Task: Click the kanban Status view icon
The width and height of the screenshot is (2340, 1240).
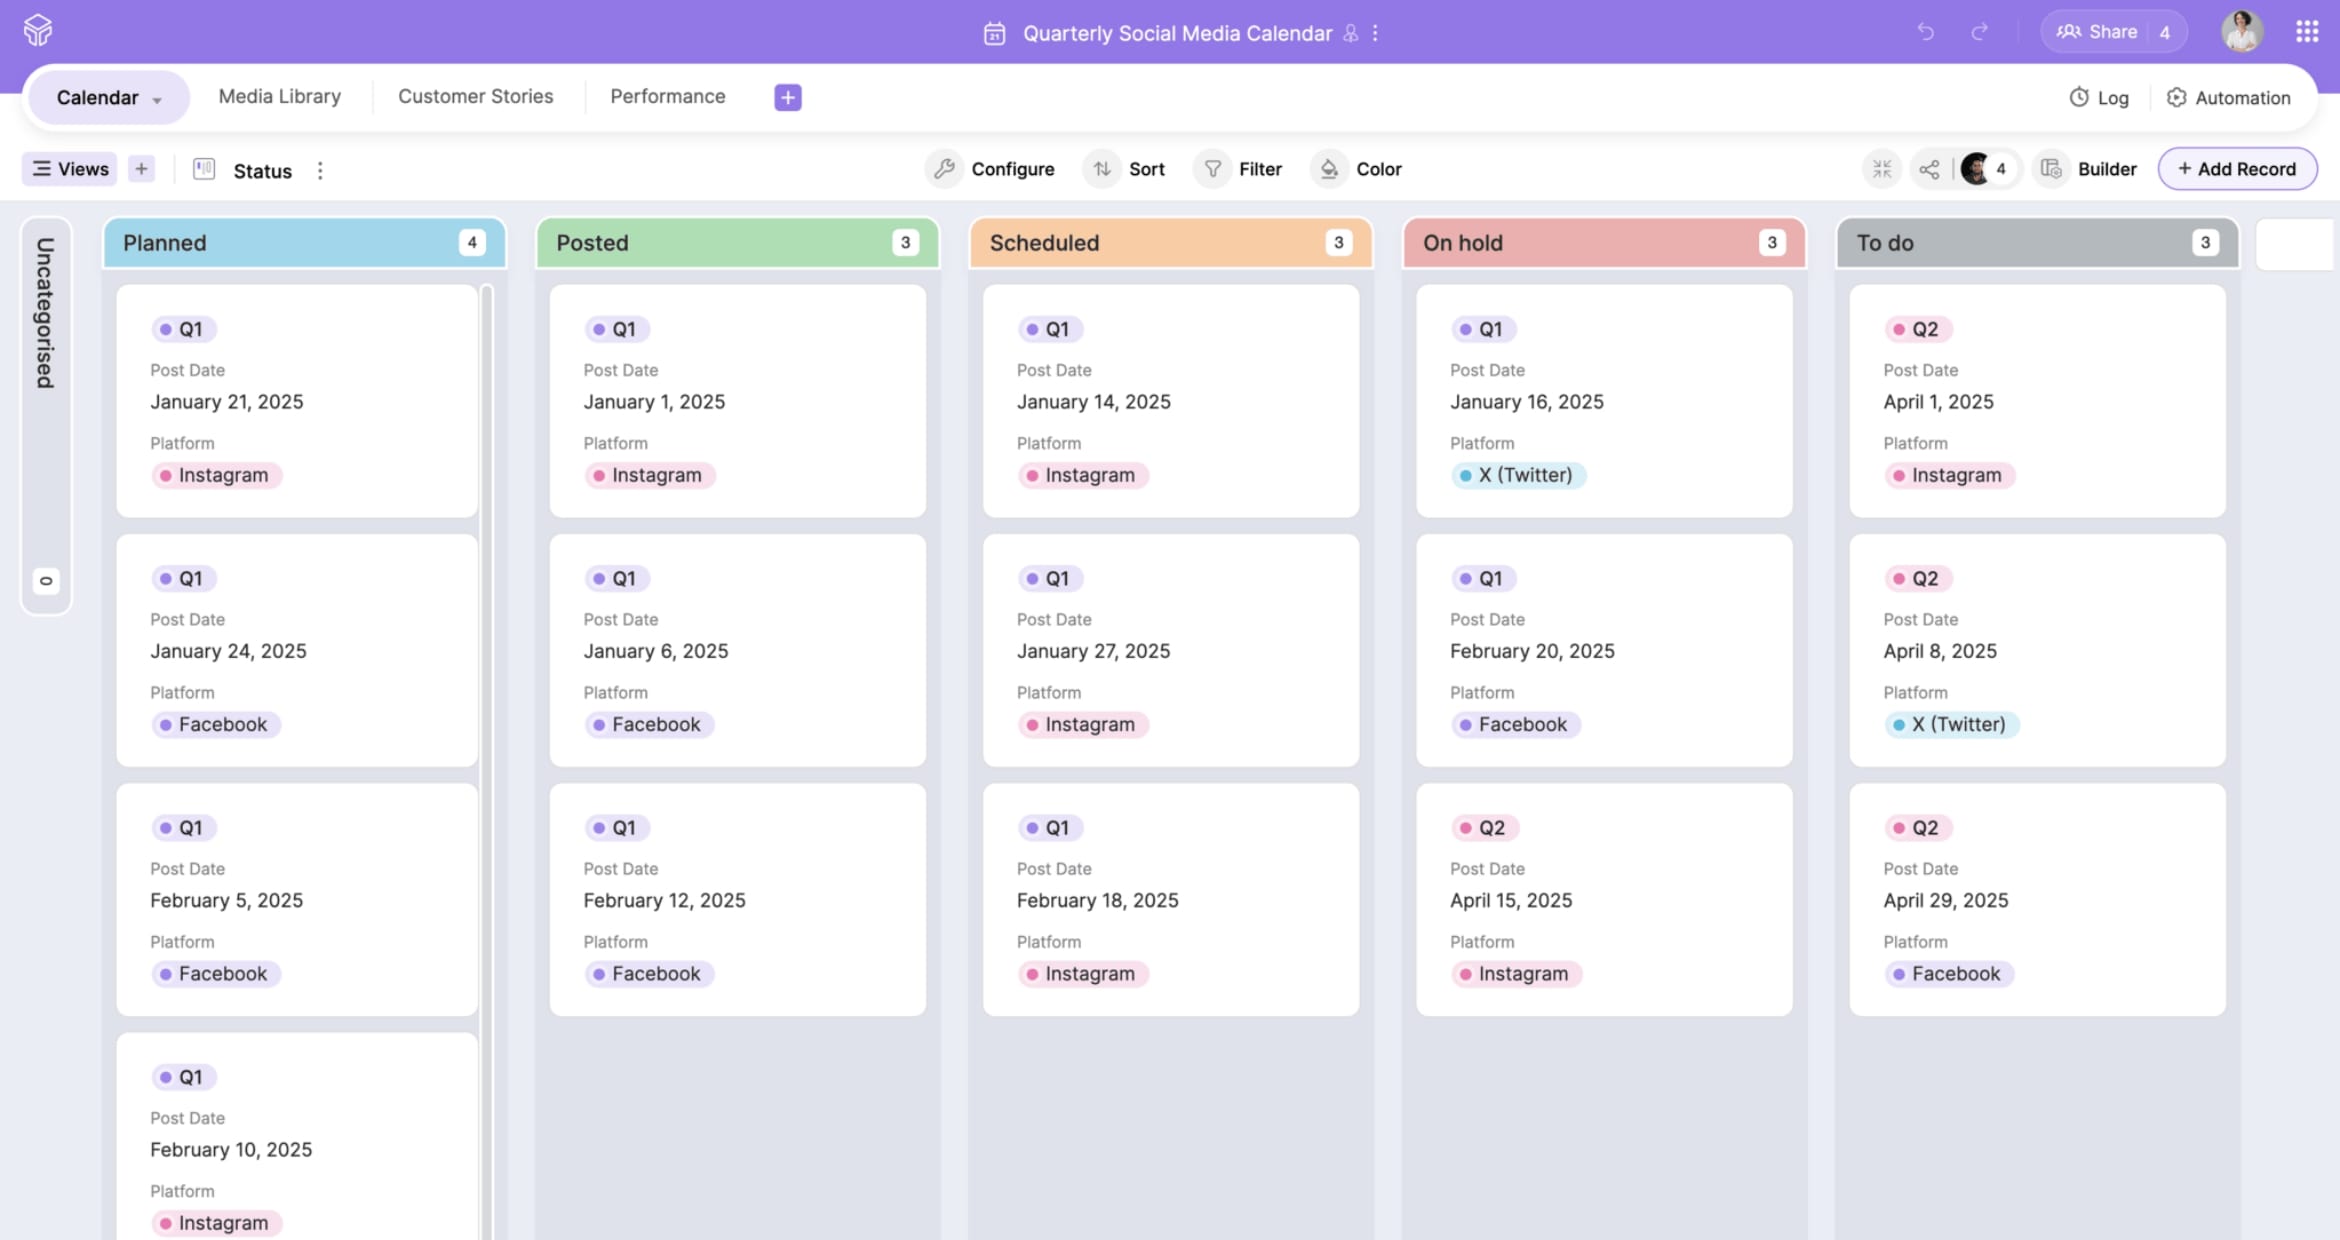Action: pyautogui.click(x=204, y=169)
